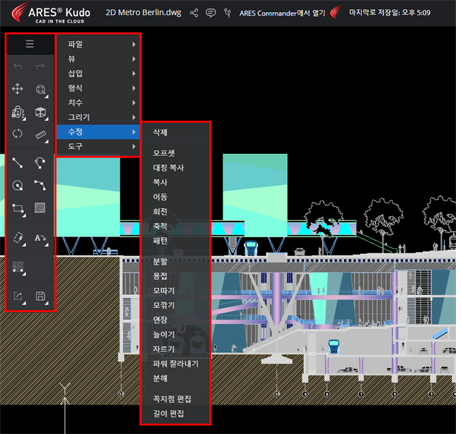This screenshot has width=462, height=434.
Task: Select the Measure ruler tool icon
Action: pyautogui.click(x=41, y=135)
